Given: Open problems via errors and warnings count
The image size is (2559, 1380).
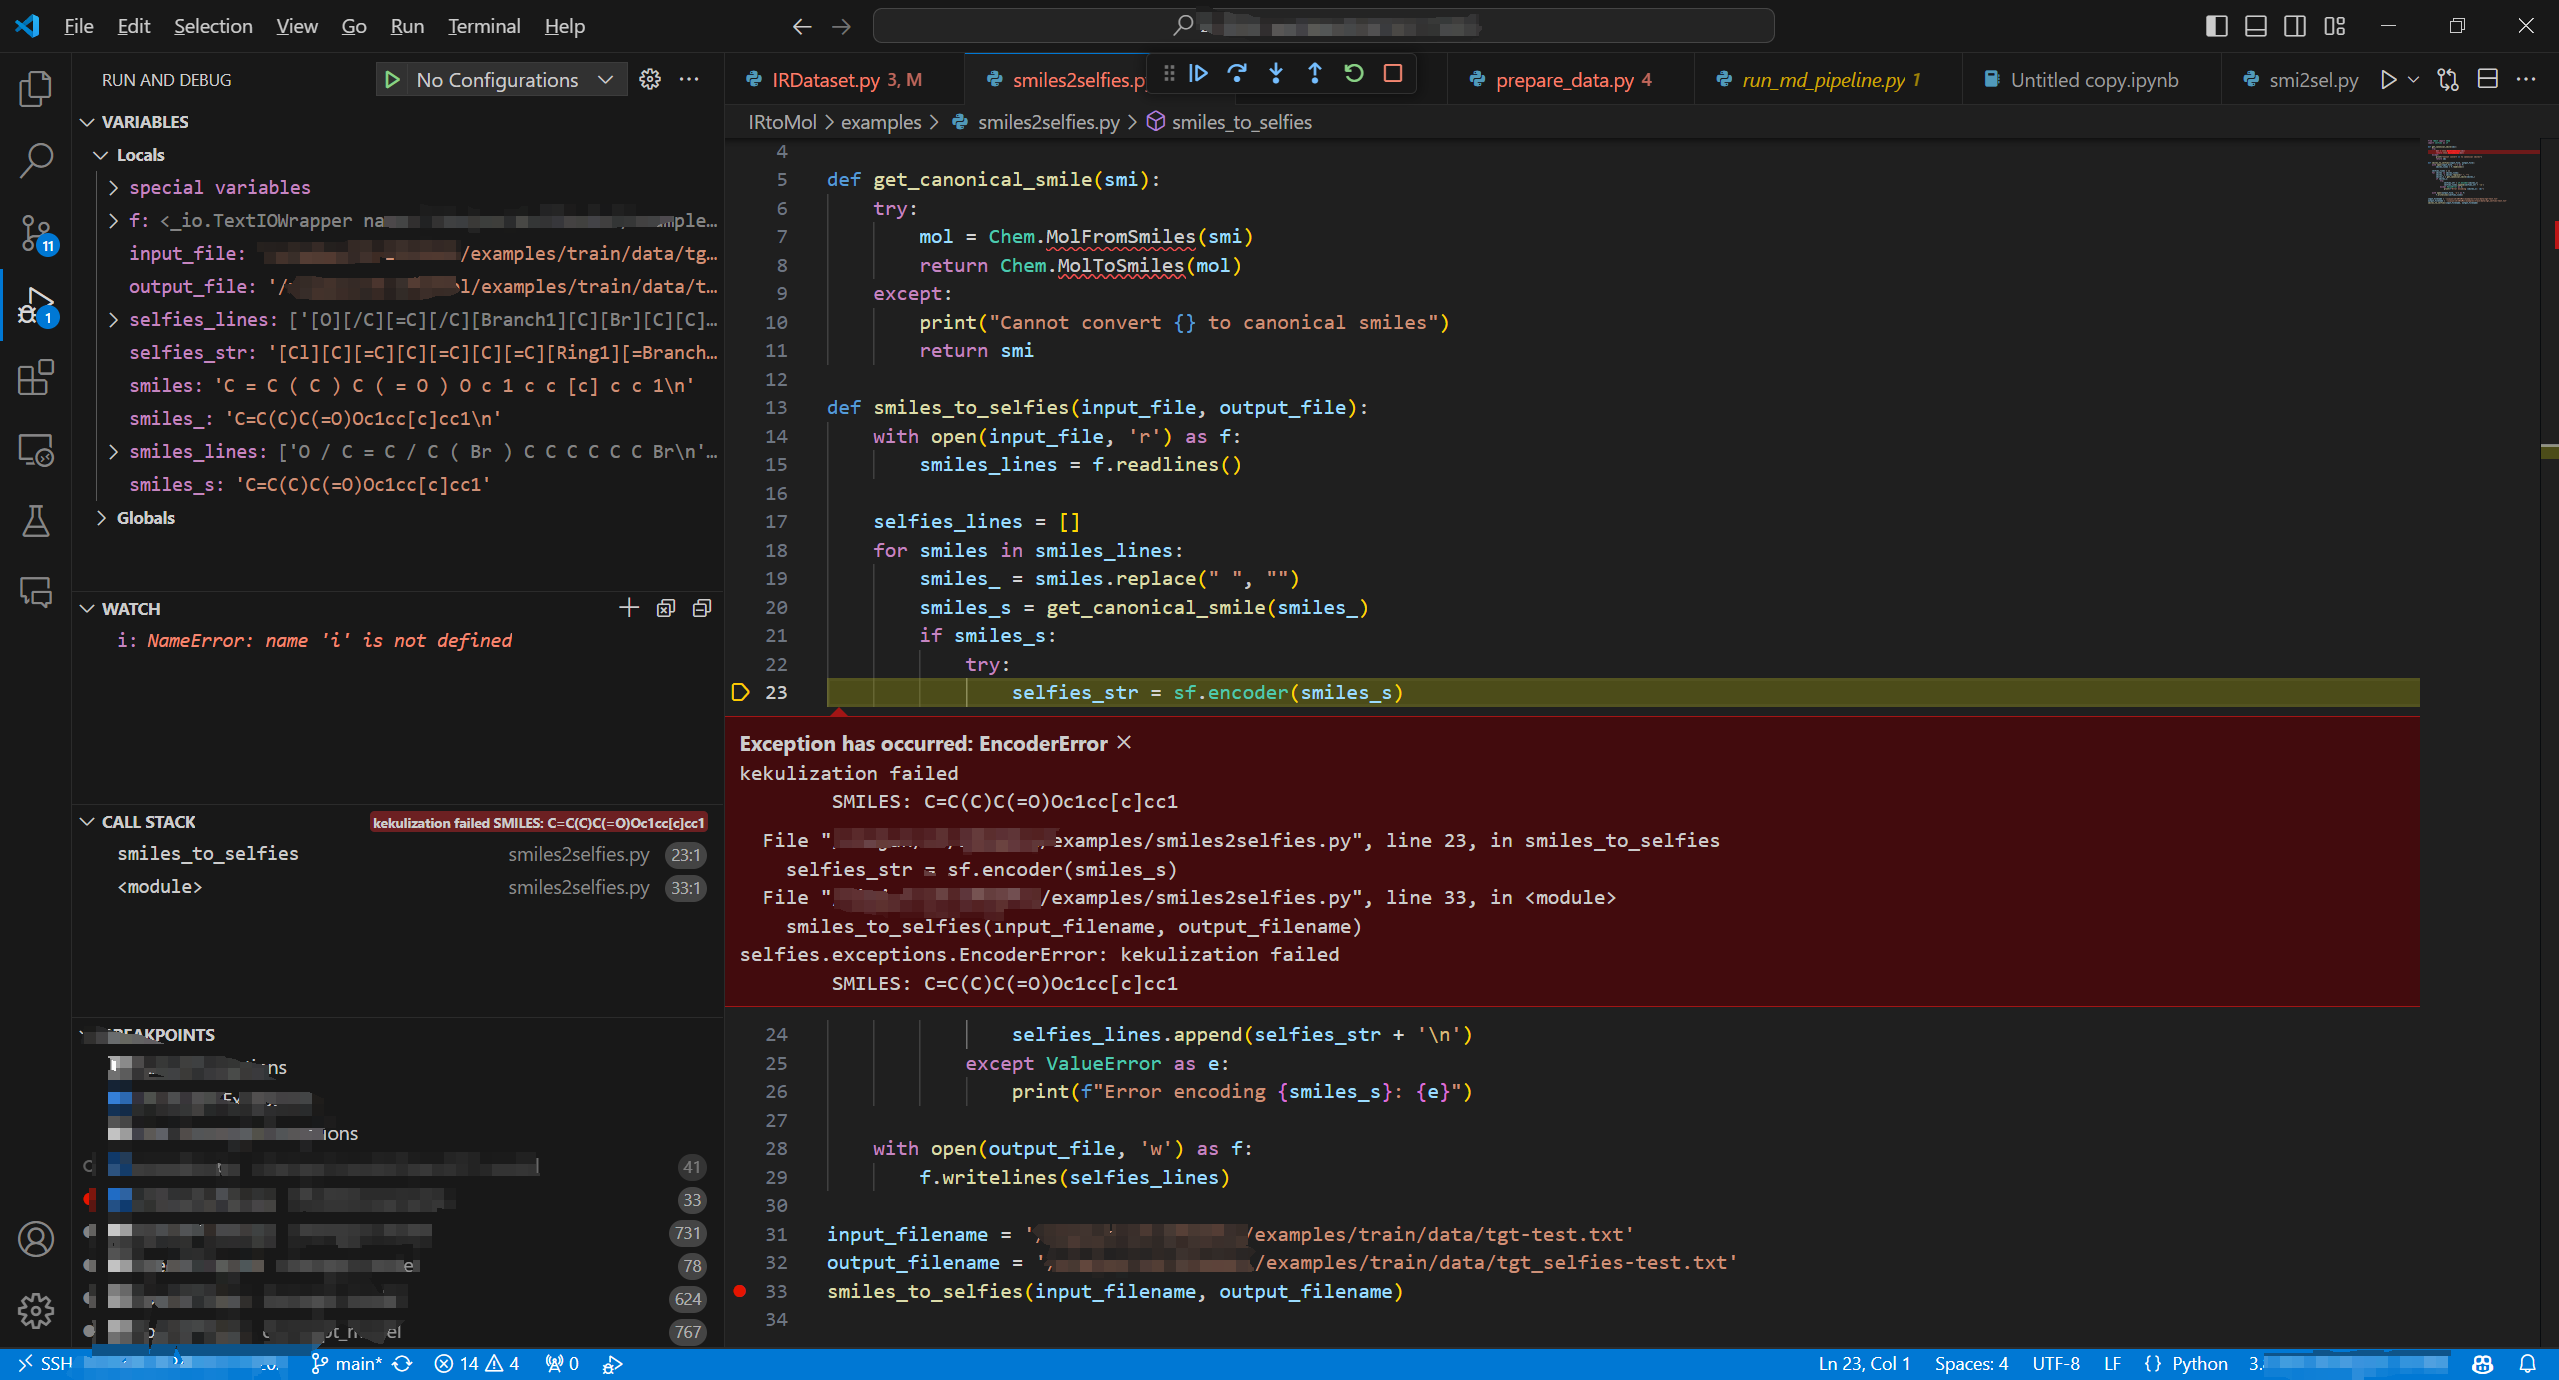Looking at the screenshot, I should (477, 1364).
